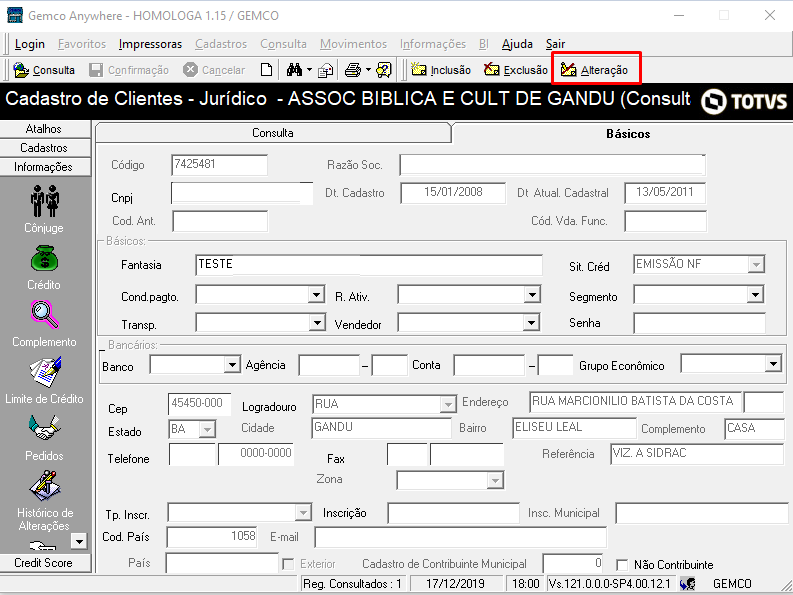This screenshot has height=595, width=793.
Task: Click the Exclusão toolbar button
Action: (x=515, y=70)
